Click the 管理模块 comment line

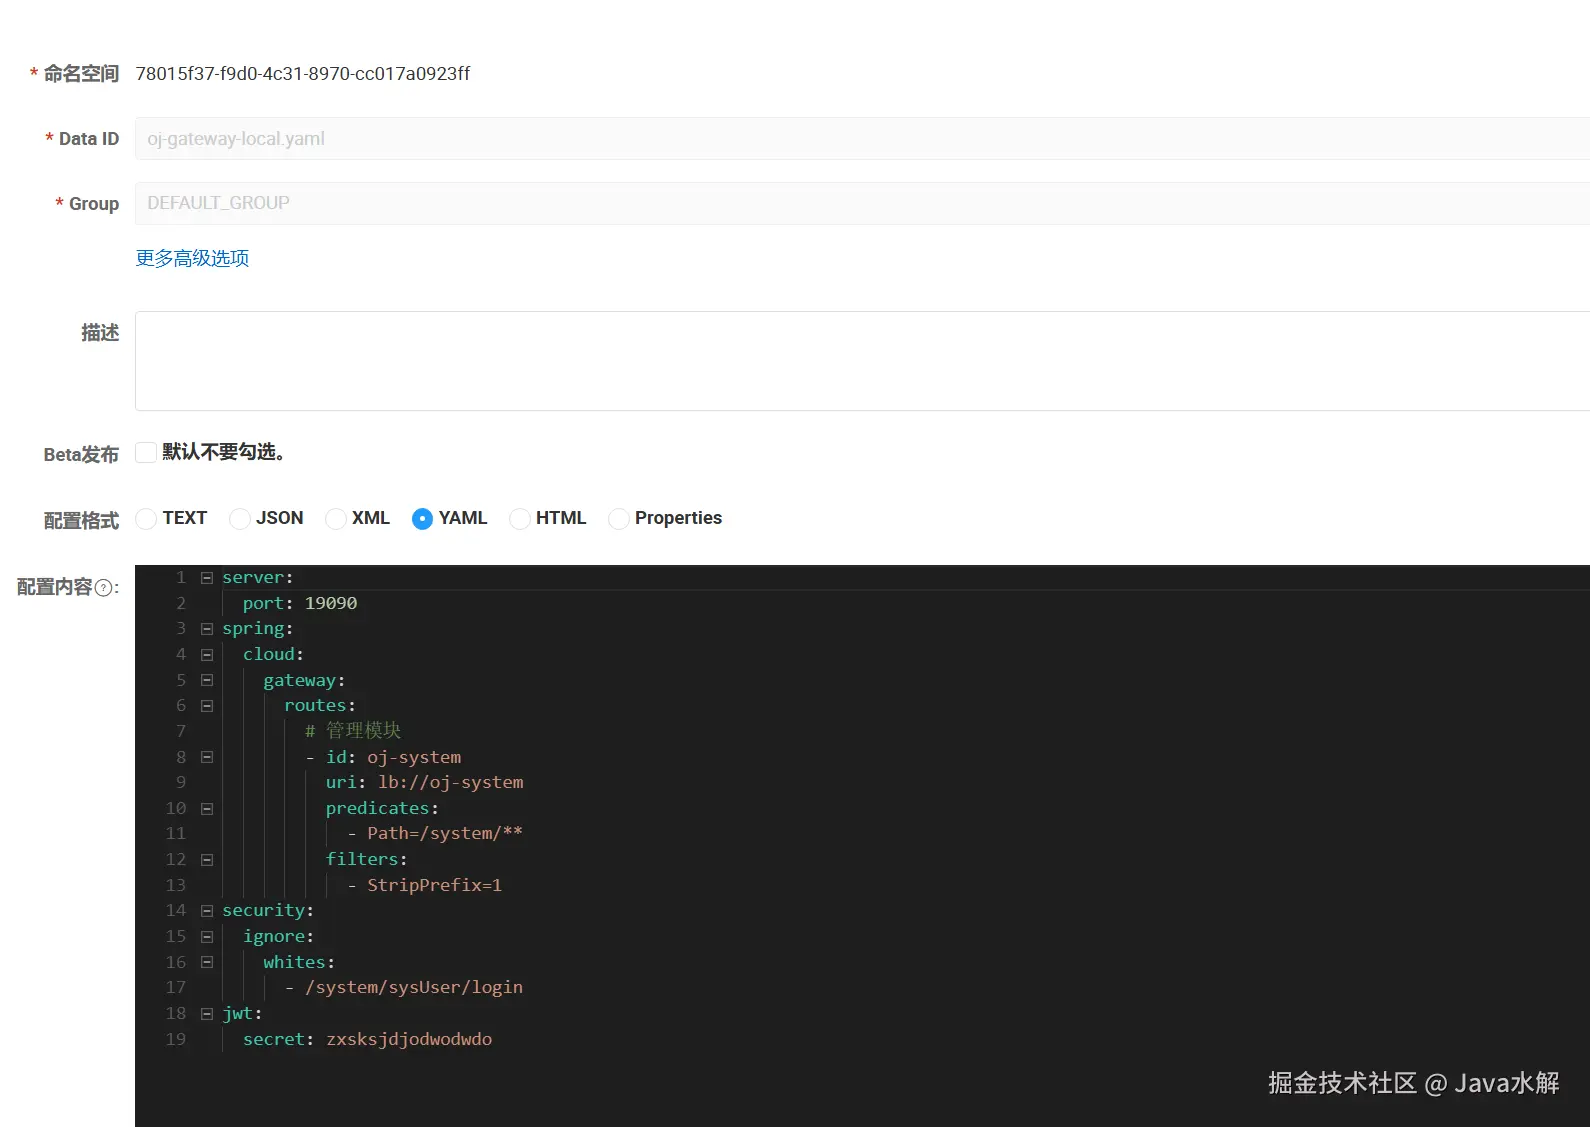[x=353, y=731]
